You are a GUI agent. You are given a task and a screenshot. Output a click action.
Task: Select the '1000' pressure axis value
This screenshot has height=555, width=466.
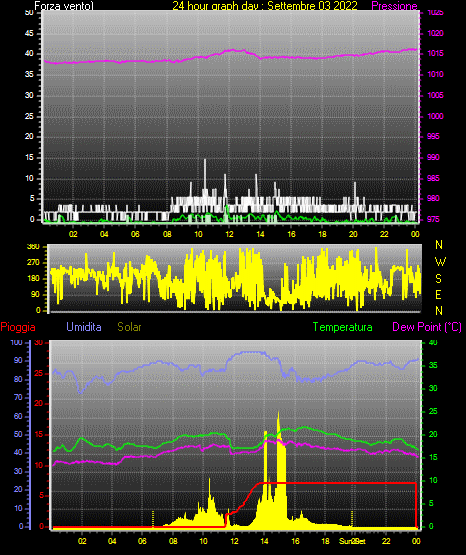[435, 116]
